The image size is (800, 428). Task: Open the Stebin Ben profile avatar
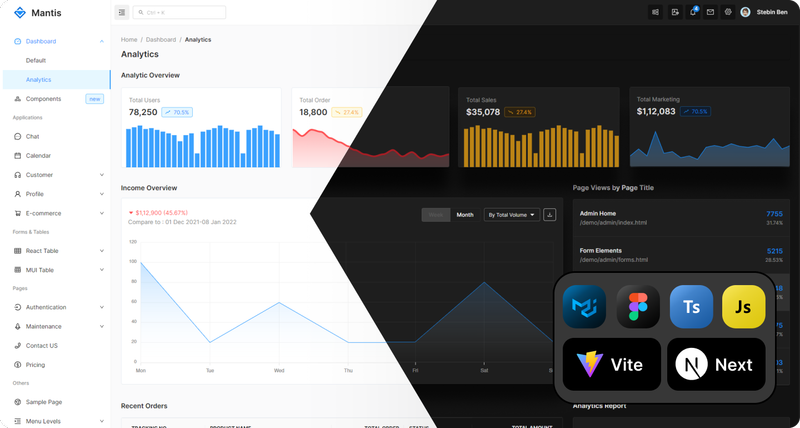745,12
